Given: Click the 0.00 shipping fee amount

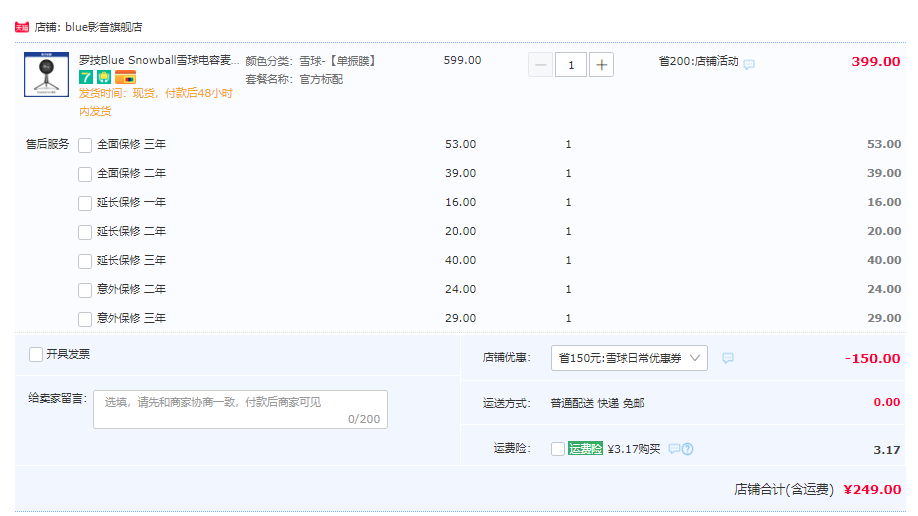Looking at the screenshot, I should click(x=886, y=402).
